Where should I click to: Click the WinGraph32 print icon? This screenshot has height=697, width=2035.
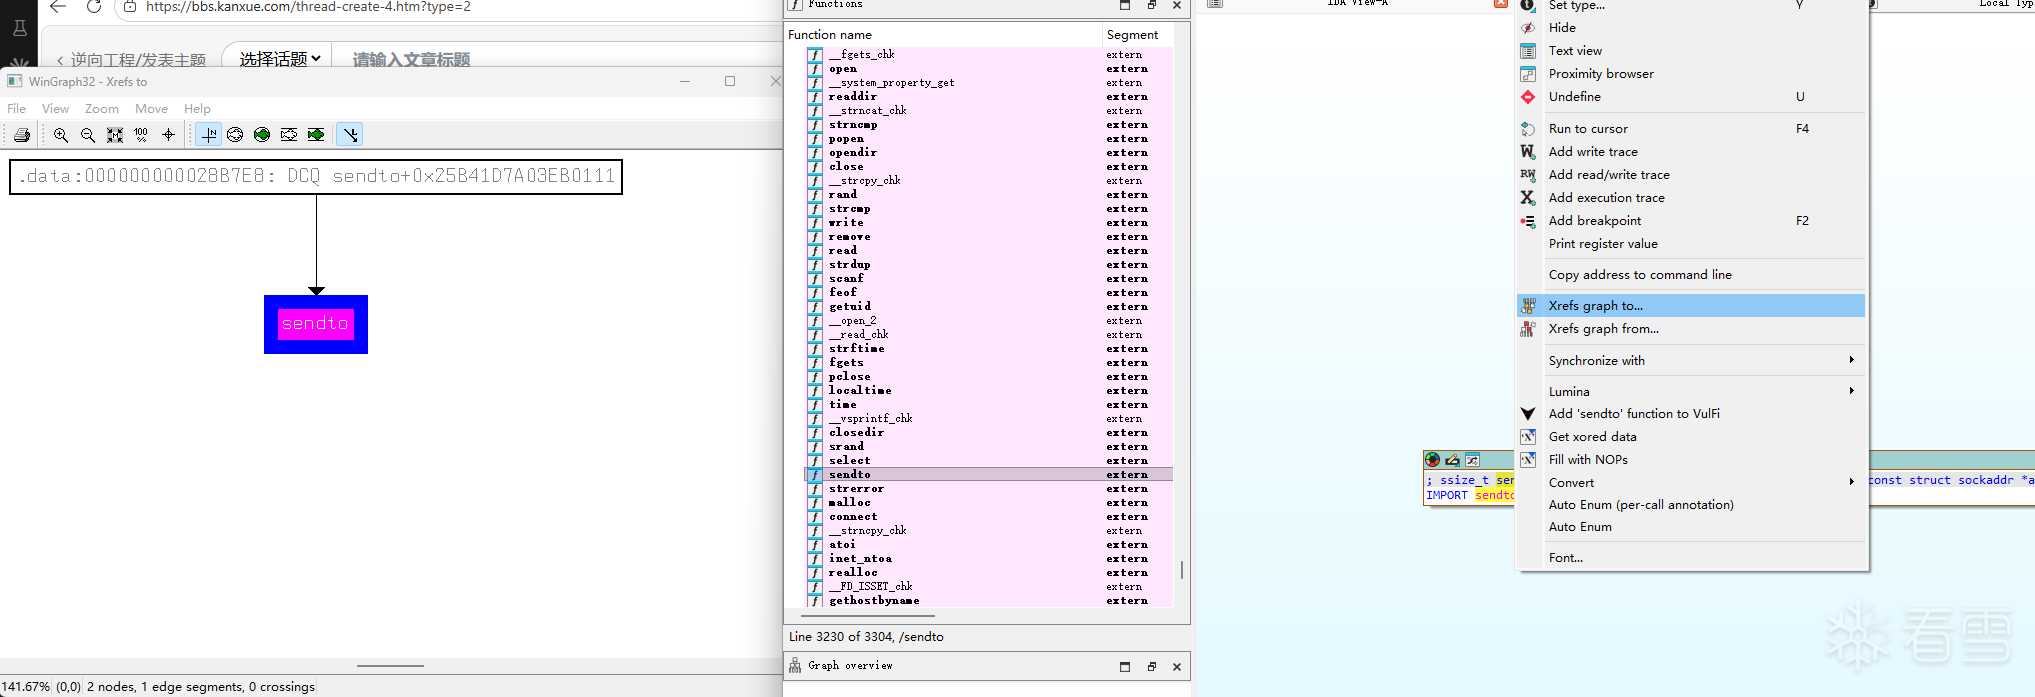[x=22, y=135]
